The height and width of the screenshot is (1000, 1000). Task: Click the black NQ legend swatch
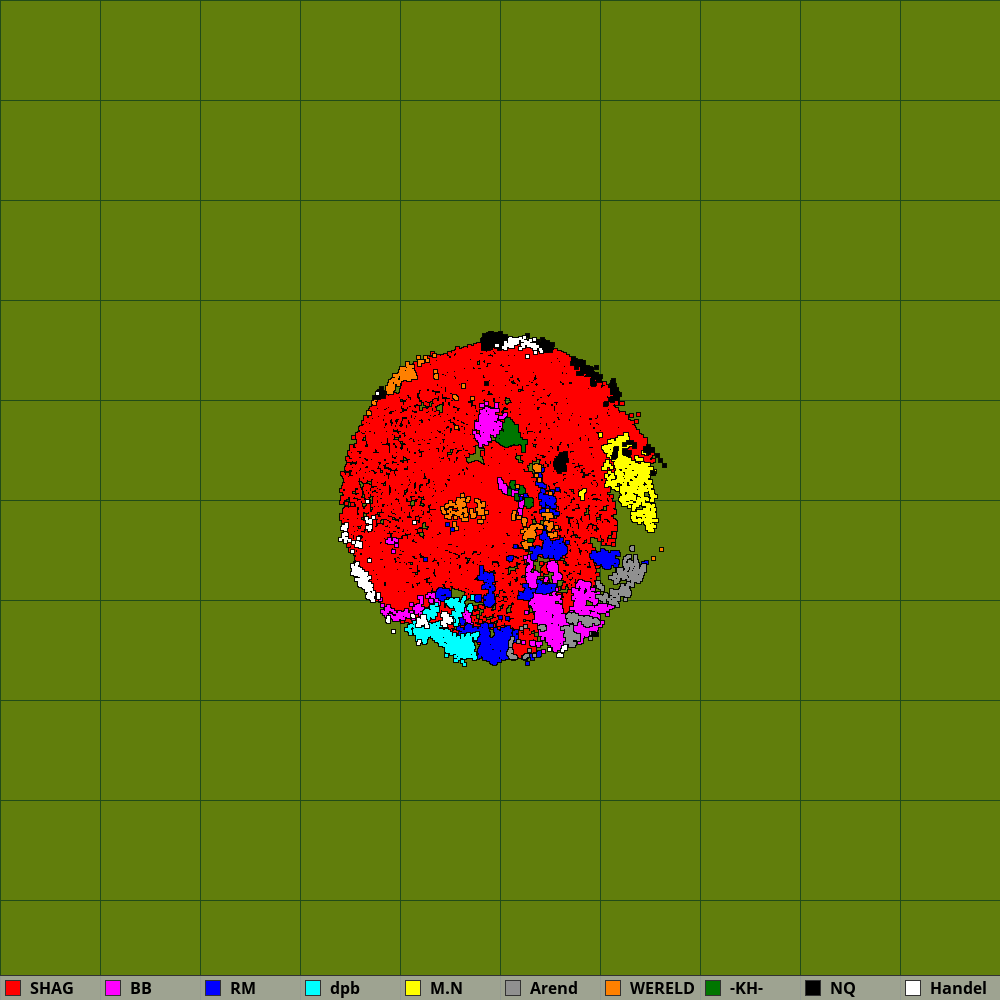[813, 988]
